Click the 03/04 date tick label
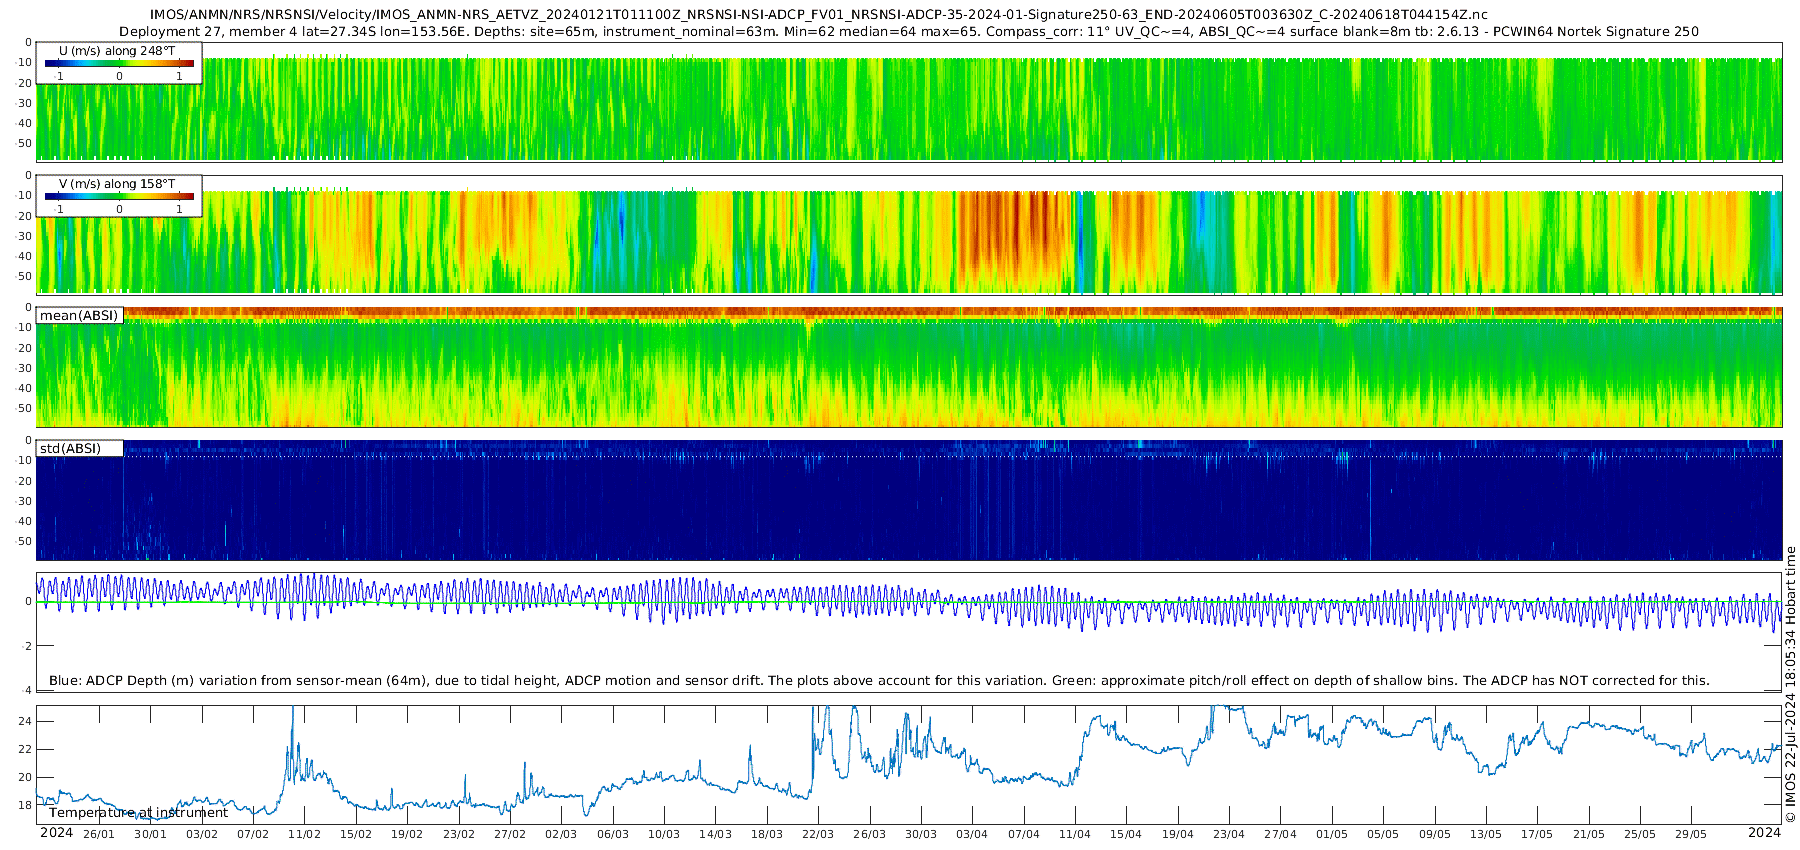Viewport: 1800px width, 850px height. coord(972,834)
